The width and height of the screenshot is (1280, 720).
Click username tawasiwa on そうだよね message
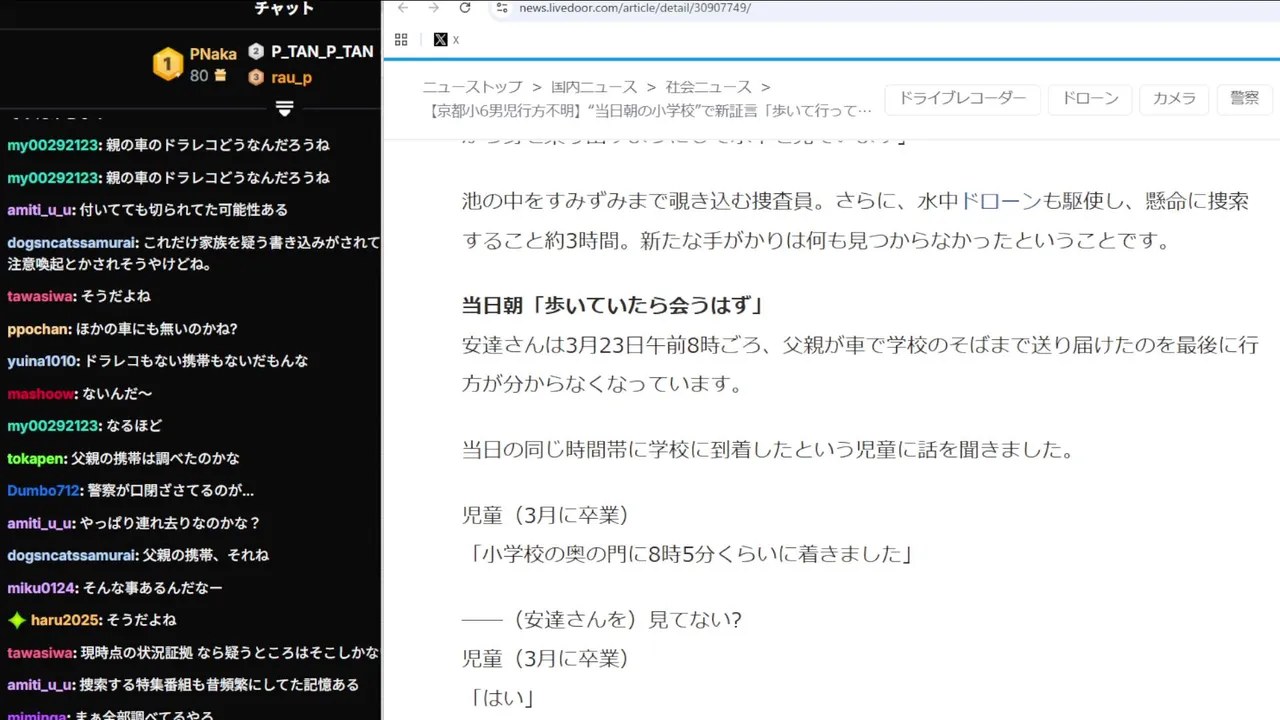tap(39, 296)
